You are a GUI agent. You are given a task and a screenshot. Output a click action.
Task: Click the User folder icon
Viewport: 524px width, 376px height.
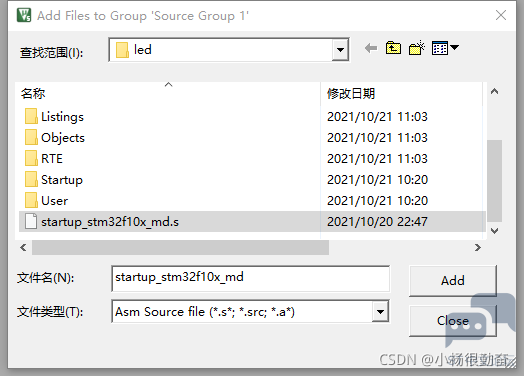[31, 201]
